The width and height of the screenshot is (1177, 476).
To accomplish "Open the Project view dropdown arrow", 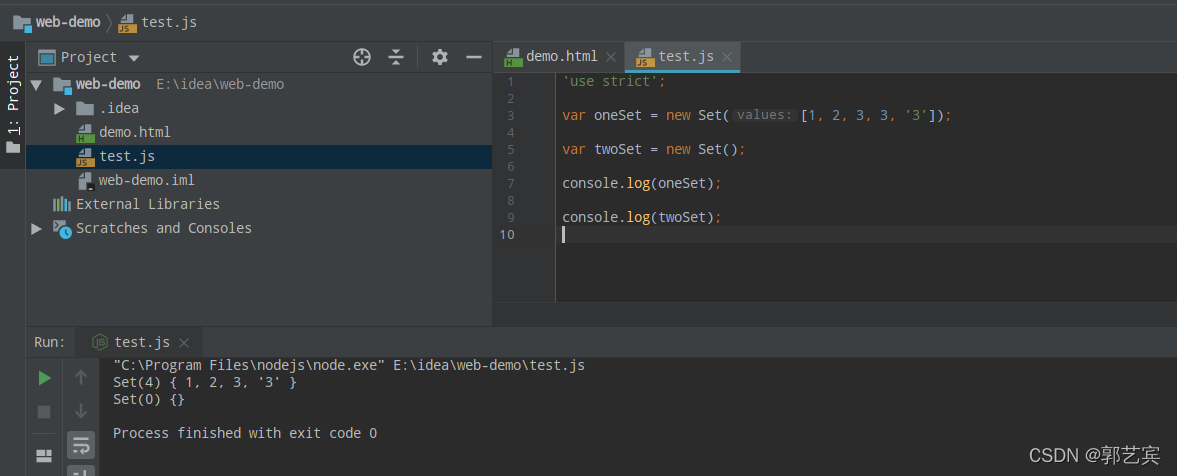I will (x=134, y=58).
